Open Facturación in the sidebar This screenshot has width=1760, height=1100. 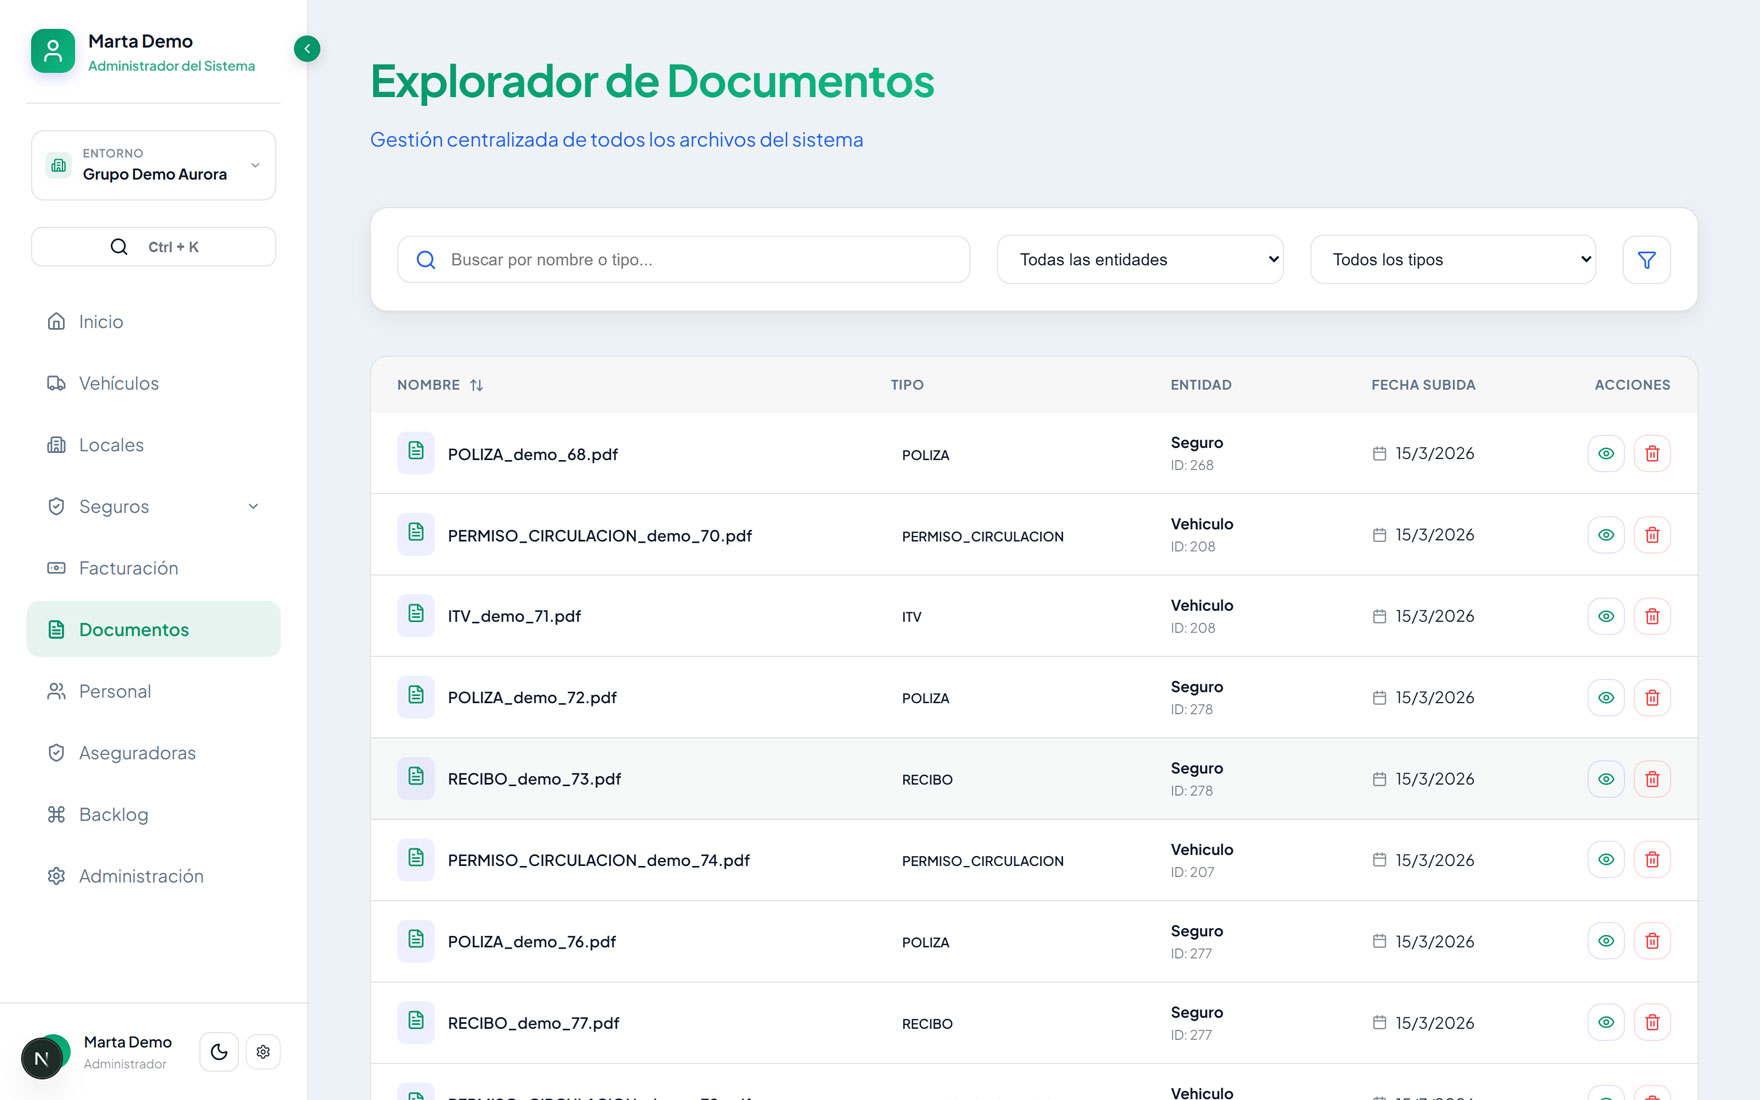coord(154,568)
